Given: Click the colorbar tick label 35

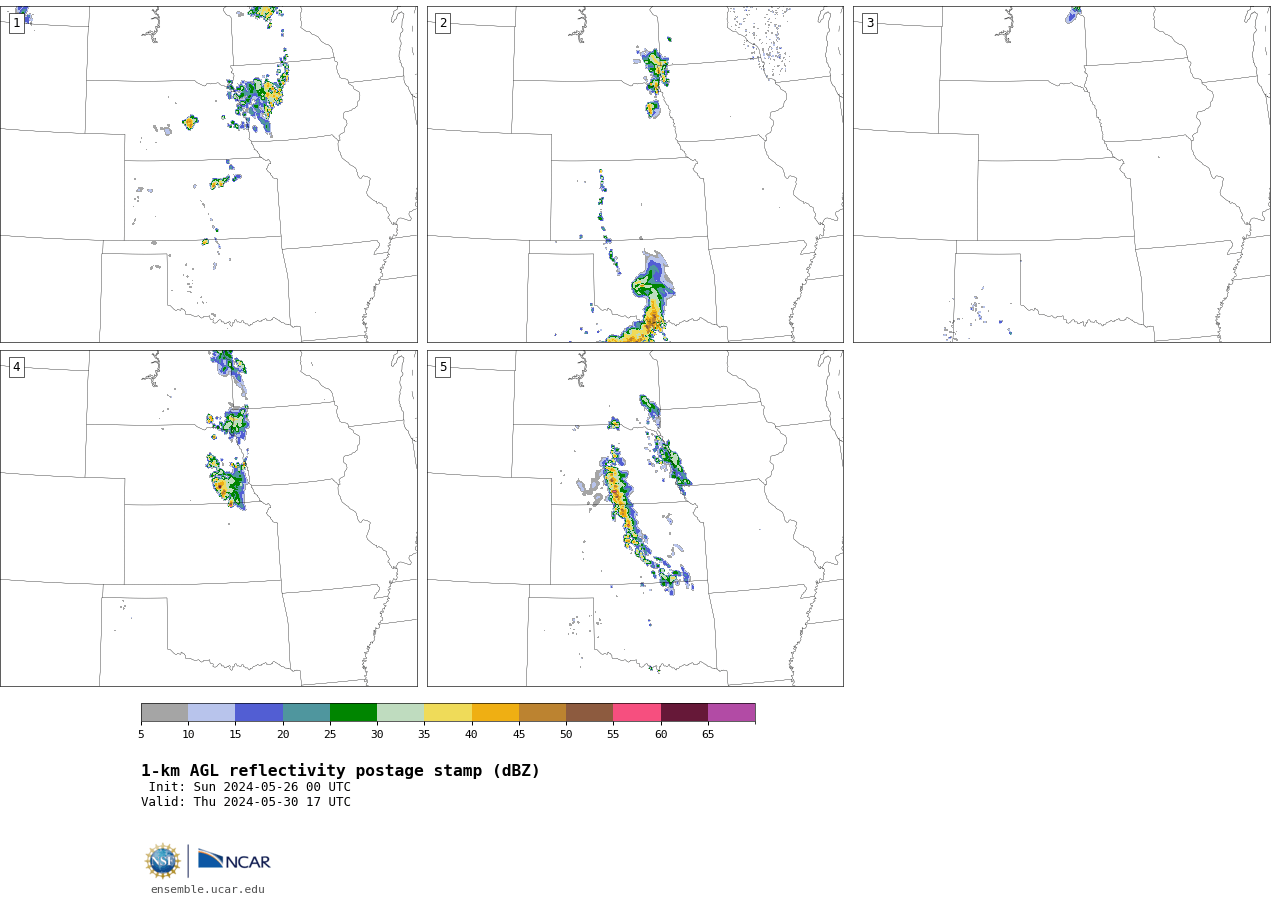Looking at the screenshot, I should pos(424,735).
